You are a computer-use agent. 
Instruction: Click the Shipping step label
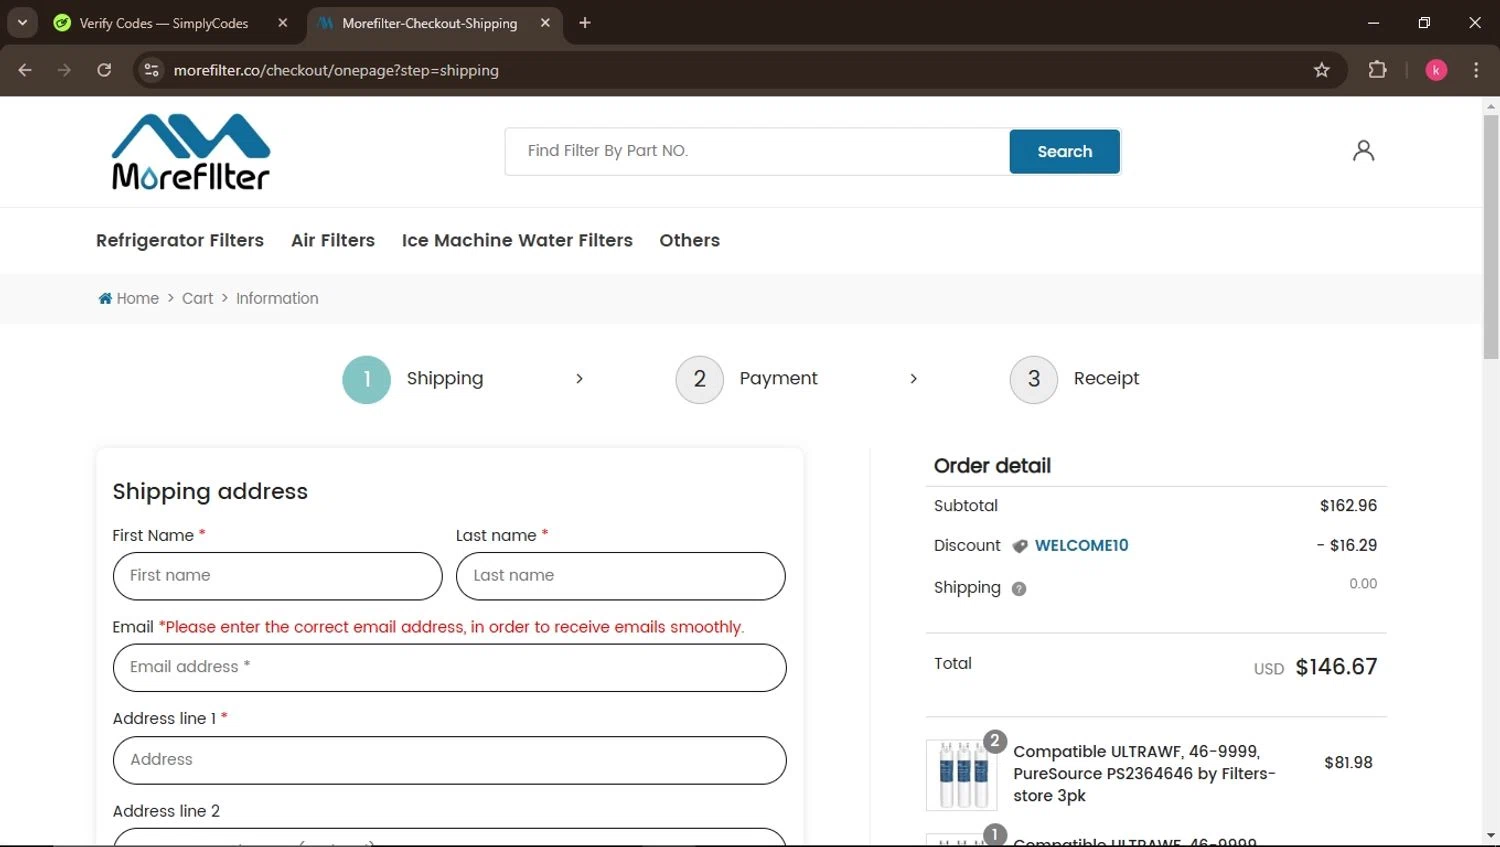[445, 379]
